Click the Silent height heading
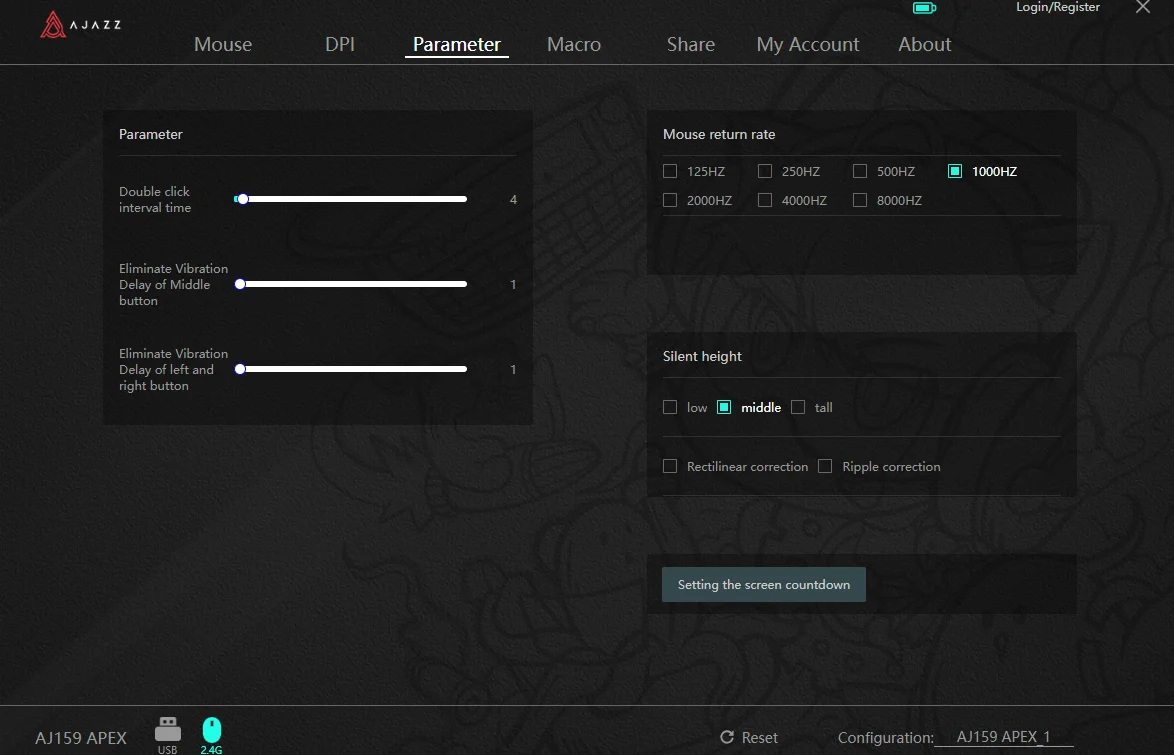This screenshot has width=1174, height=755. [x=702, y=357]
